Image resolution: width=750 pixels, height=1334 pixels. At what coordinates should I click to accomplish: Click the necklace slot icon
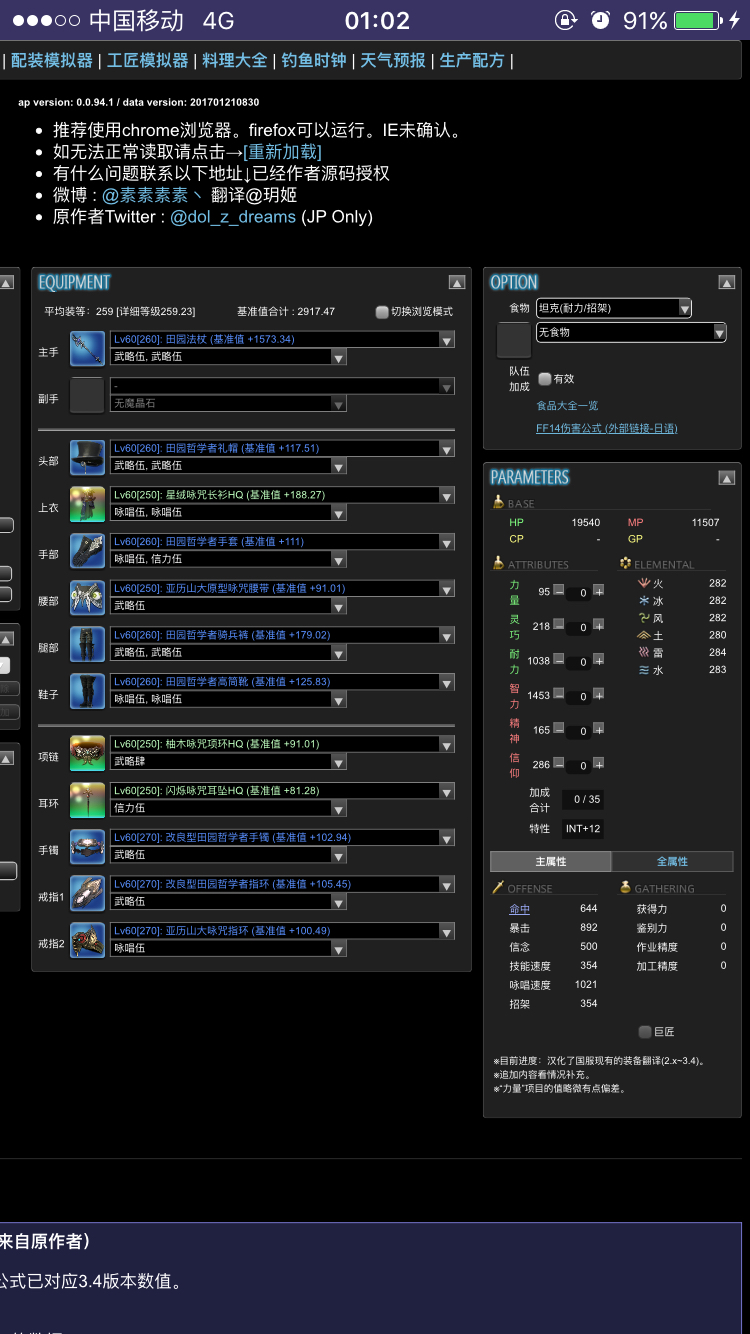88,753
